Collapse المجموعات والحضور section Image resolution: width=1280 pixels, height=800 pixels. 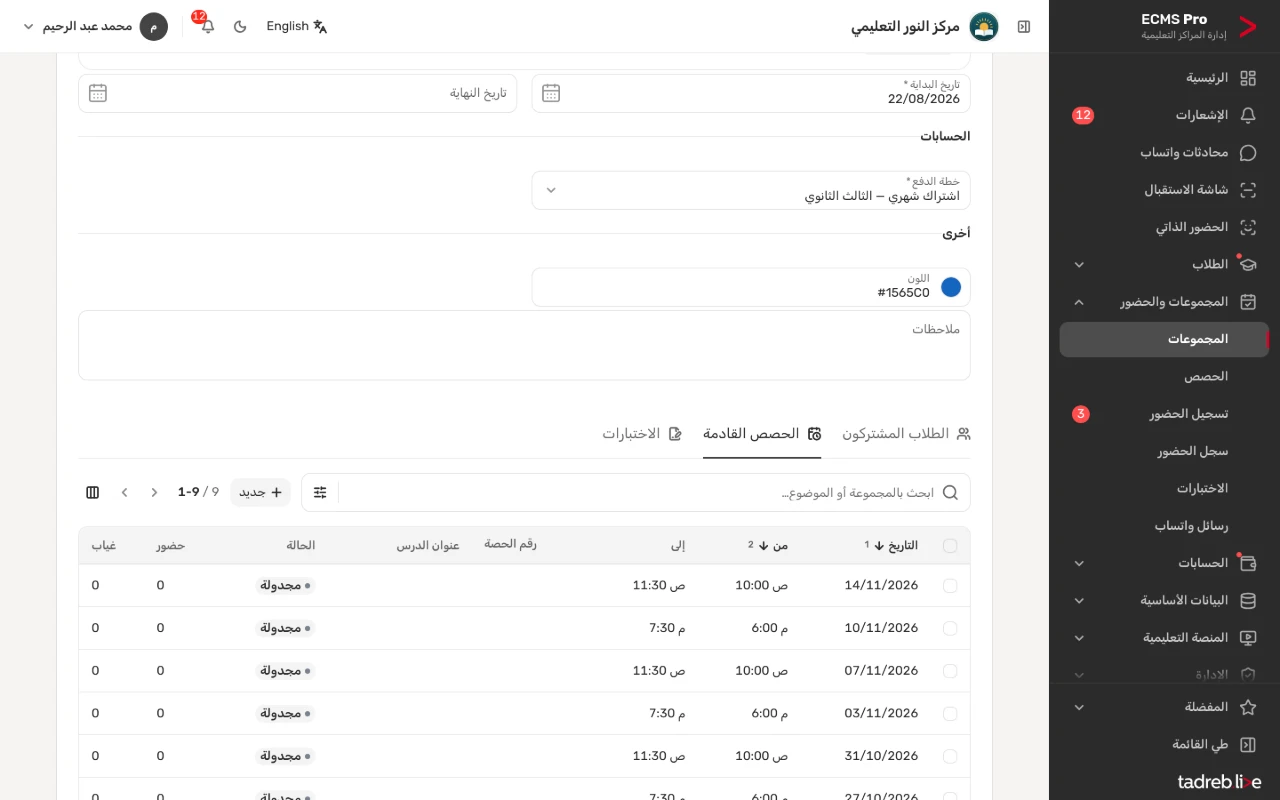(x=1165, y=302)
